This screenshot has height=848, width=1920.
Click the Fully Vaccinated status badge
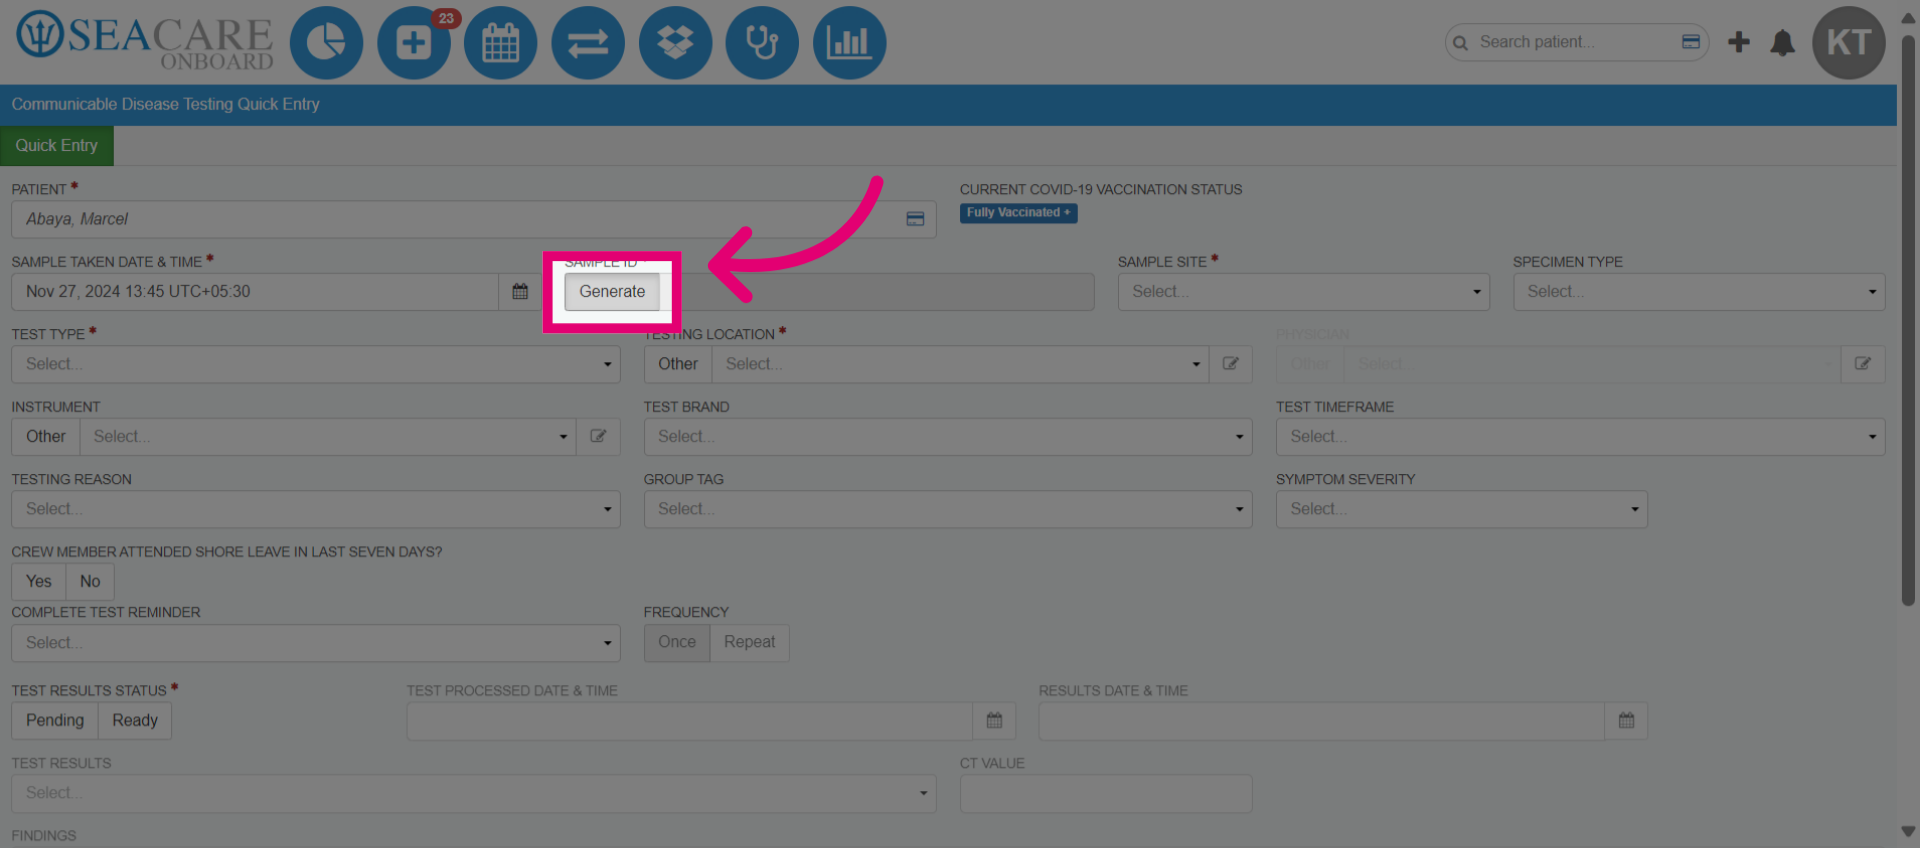click(x=1019, y=213)
